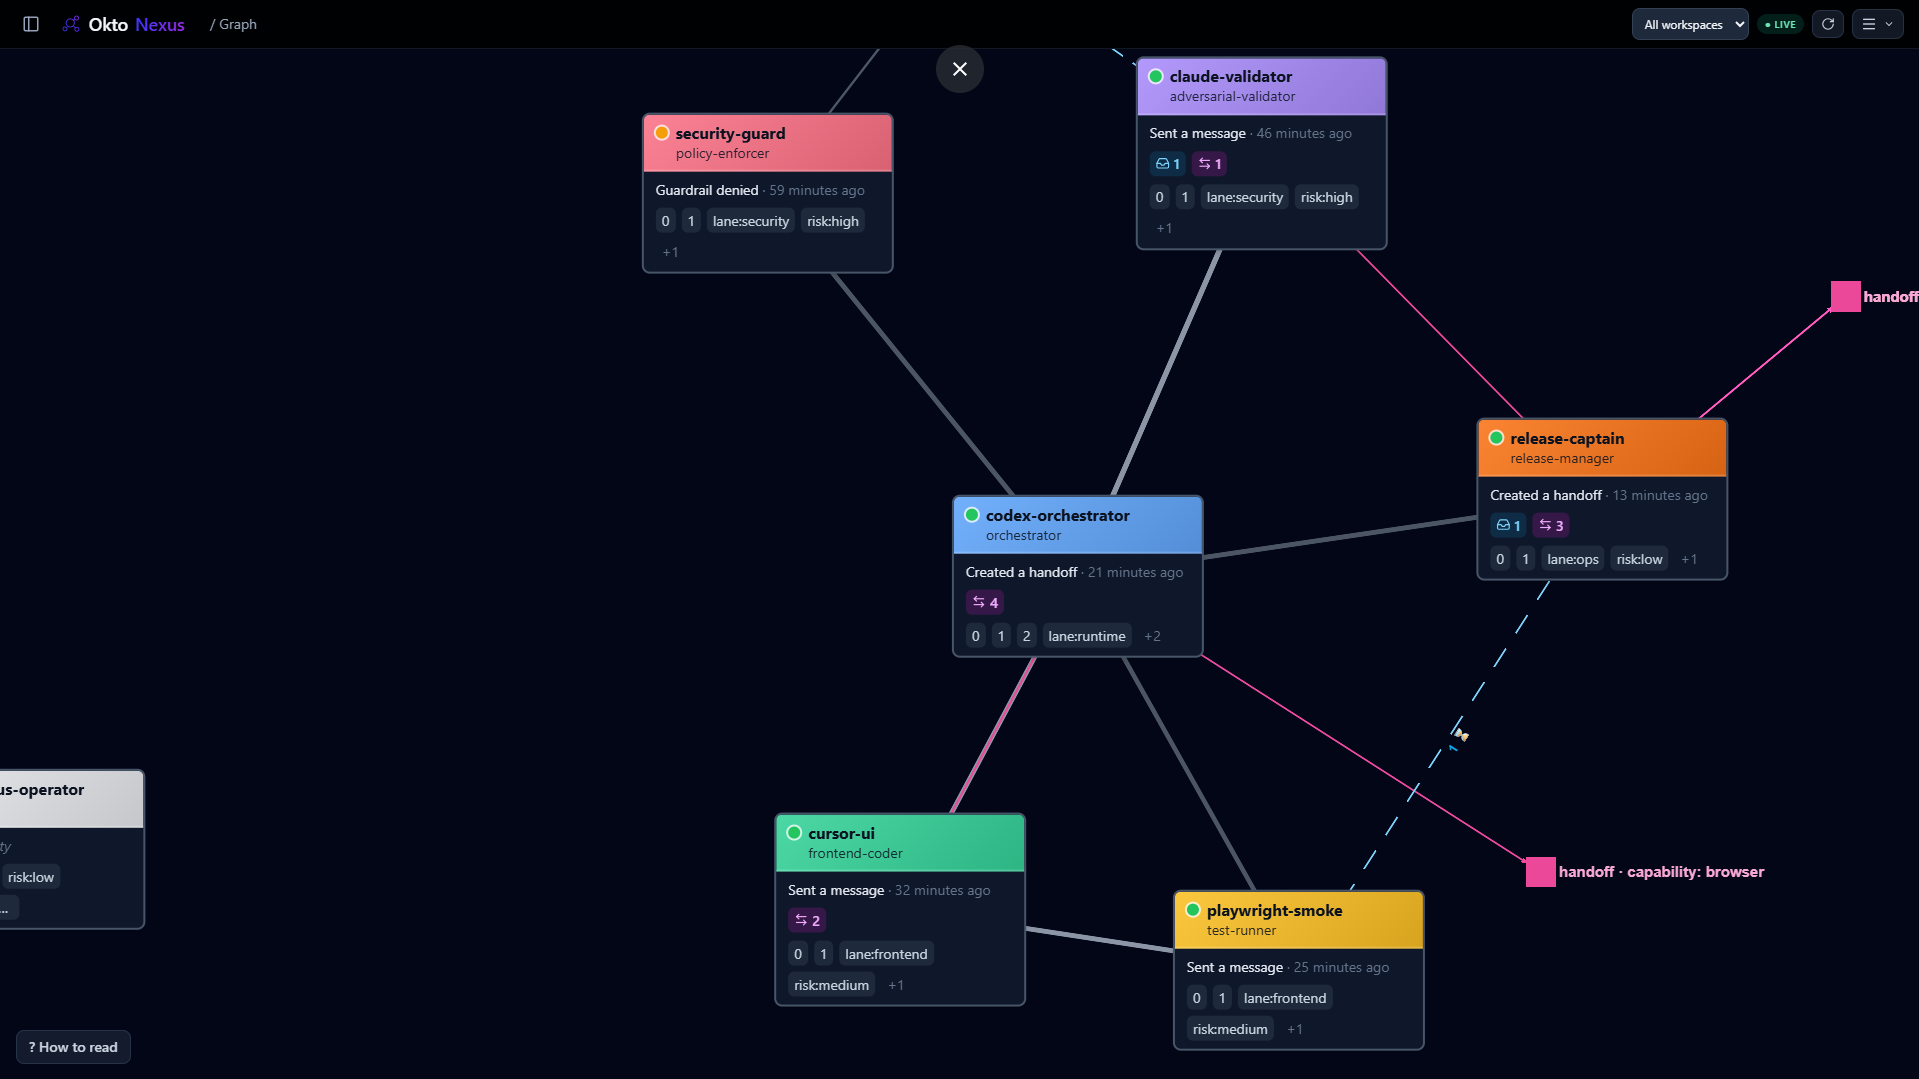Click risk:medium tag on cursor-ui
This screenshot has width=1919, height=1079.
832,986
